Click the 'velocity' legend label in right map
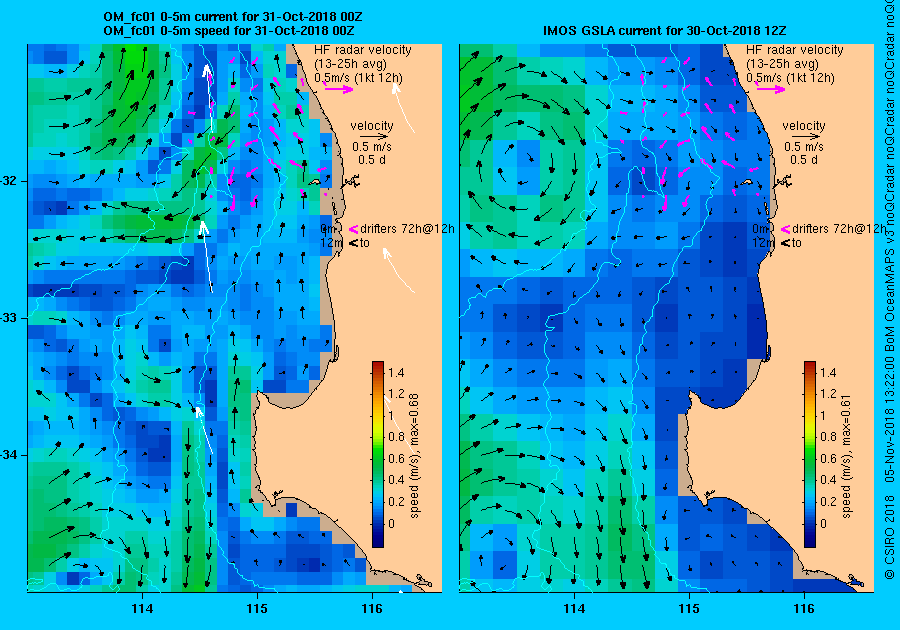 tap(804, 126)
